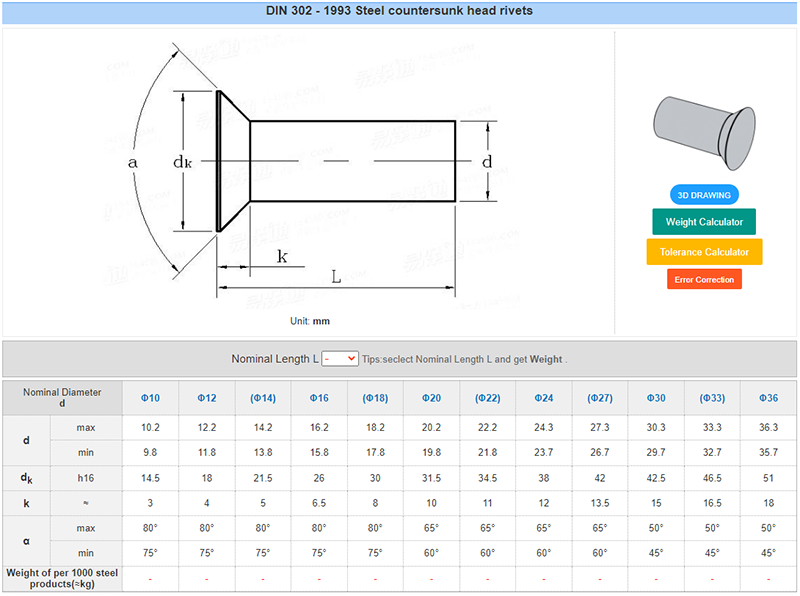Select the Φ16 diameter column header
The width and height of the screenshot is (800, 596).
click(x=319, y=398)
